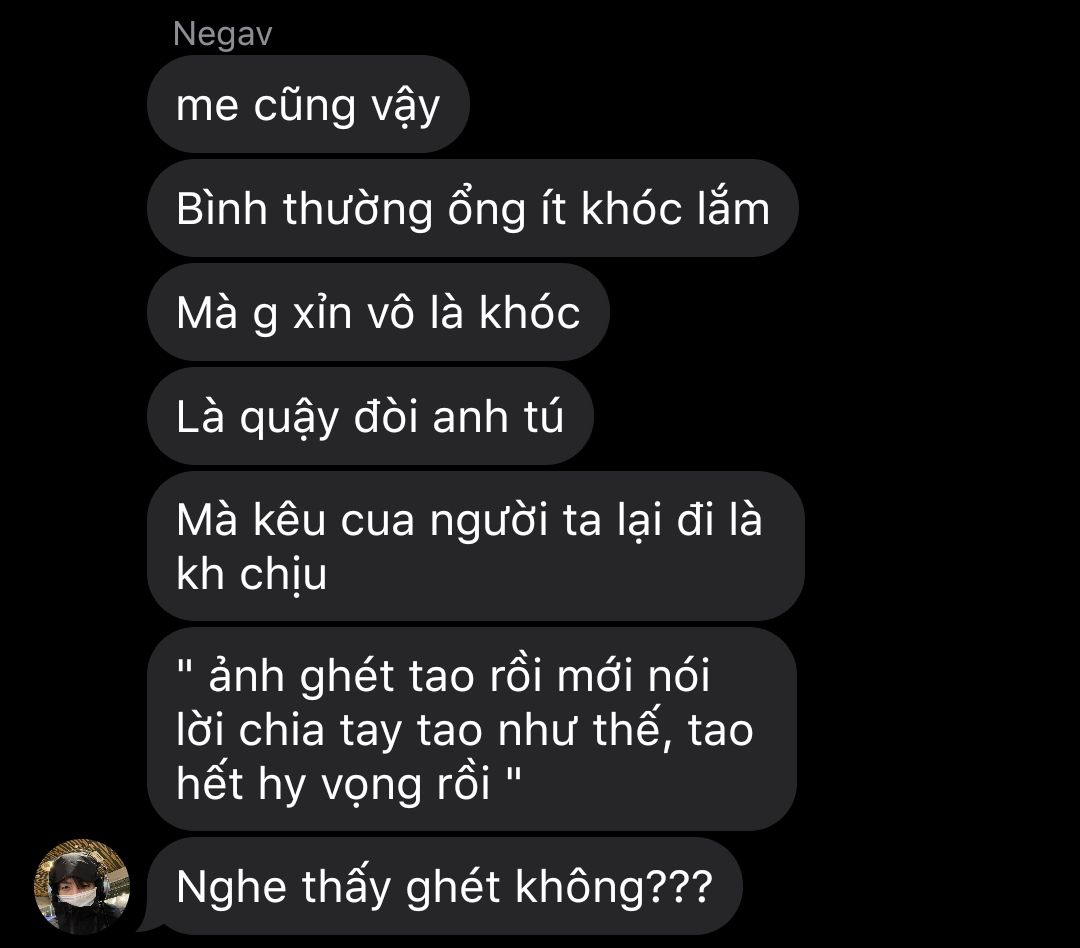Click the word "Bình" starting second message

(x=222, y=208)
